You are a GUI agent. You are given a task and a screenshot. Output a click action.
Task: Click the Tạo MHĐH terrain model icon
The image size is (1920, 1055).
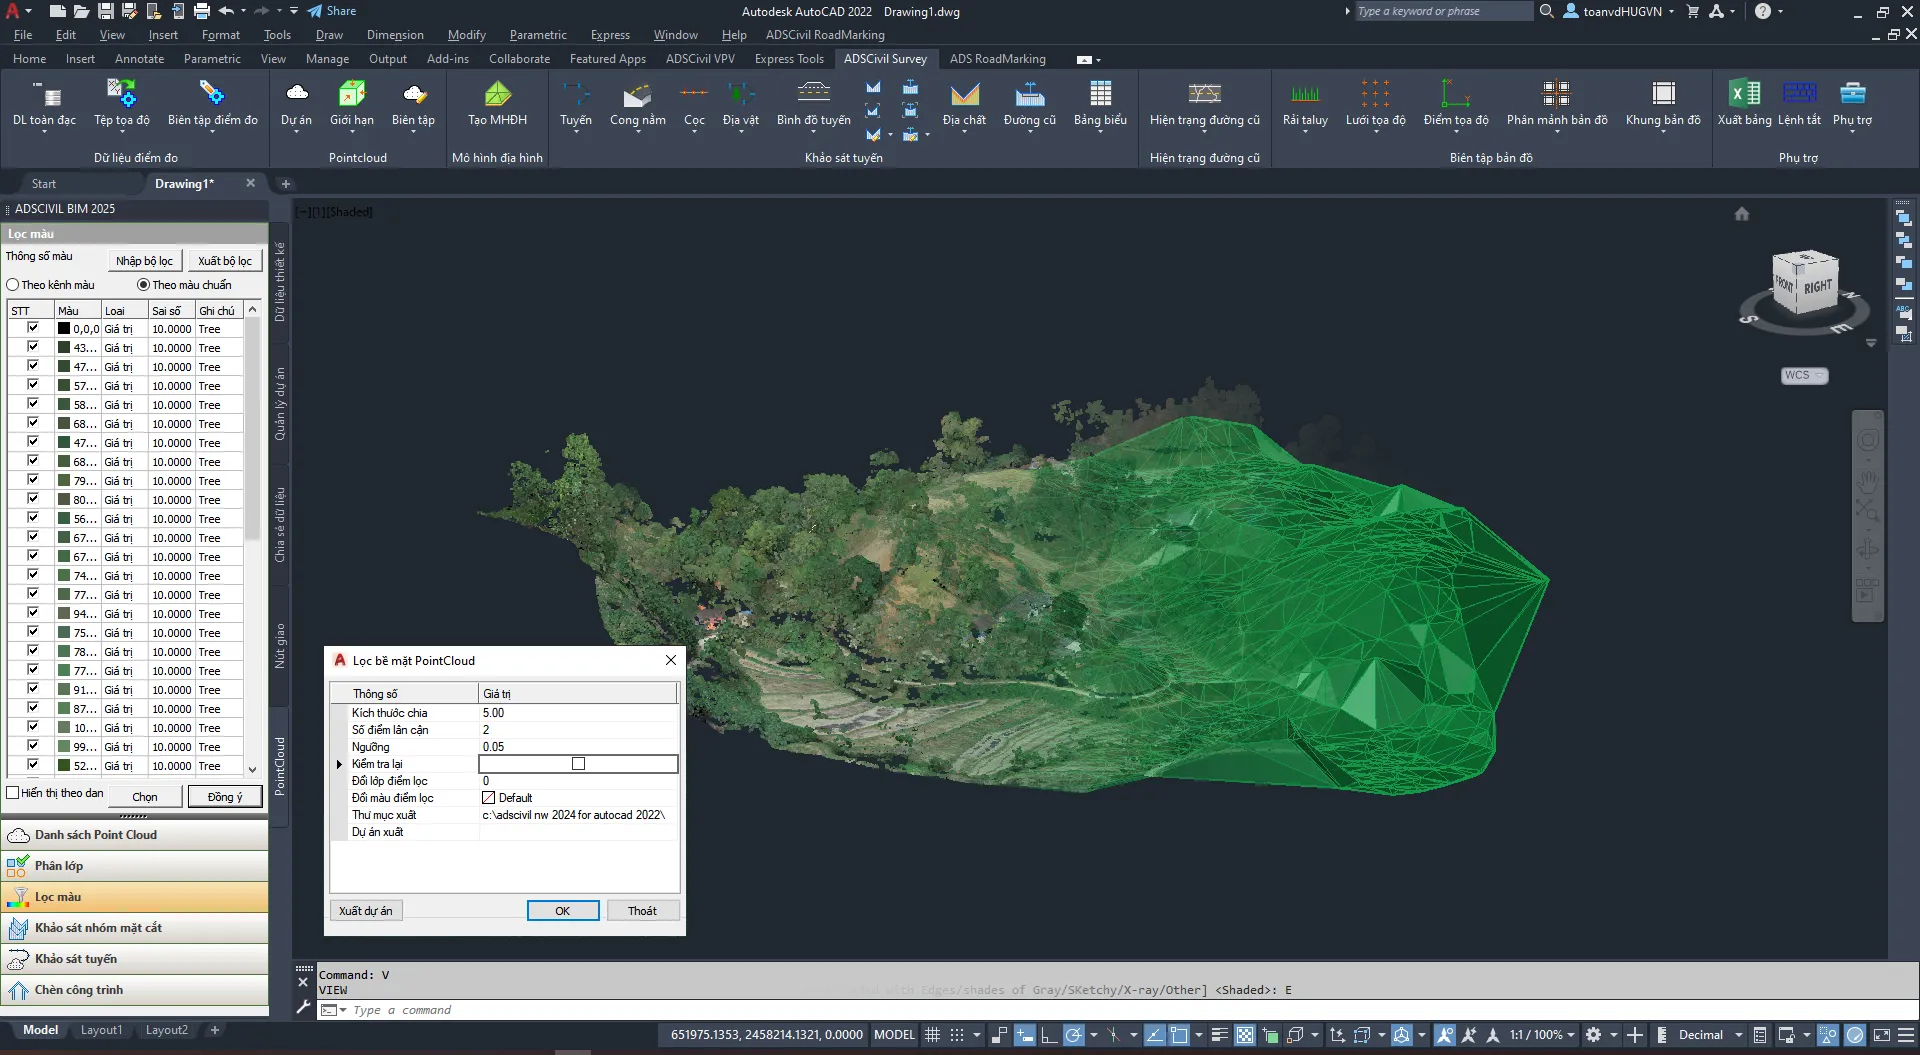tap(497, 95)
